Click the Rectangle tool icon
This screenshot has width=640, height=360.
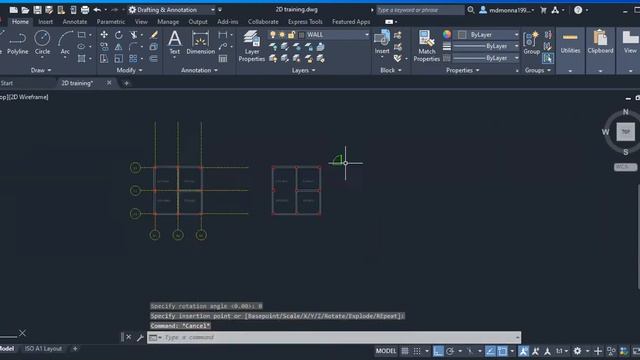click(x=82, y=35)
